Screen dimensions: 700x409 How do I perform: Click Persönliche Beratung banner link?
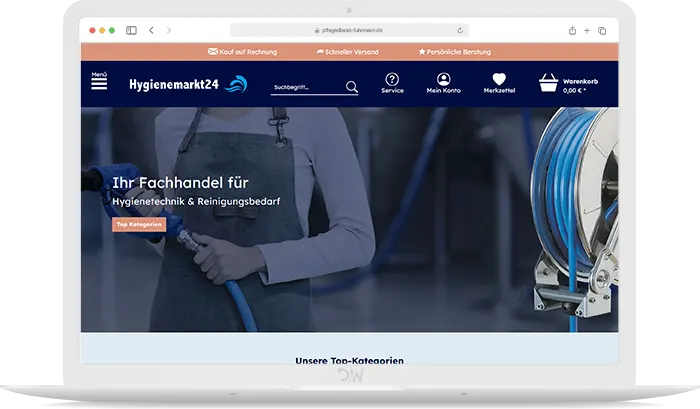pos(454,52)
